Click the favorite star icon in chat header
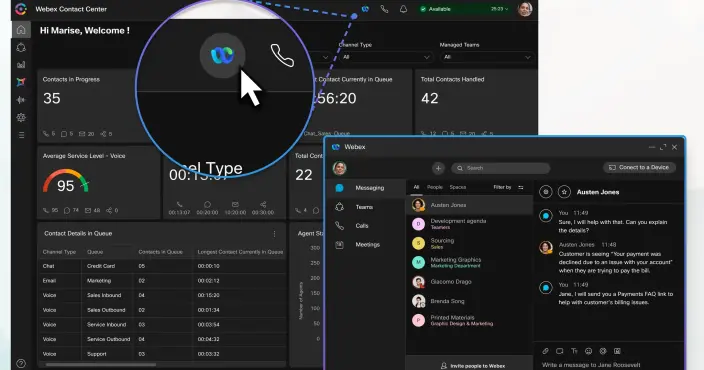The image size is (704, 370). 564,192
